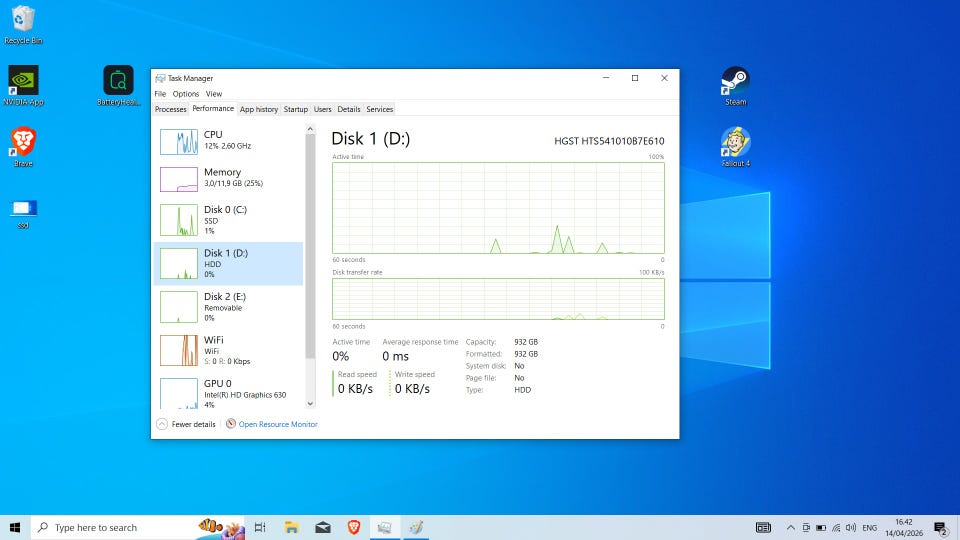Screen dimensions: 960x540
Task: Switch to the Startup tab
Action: tap(295, 109)
